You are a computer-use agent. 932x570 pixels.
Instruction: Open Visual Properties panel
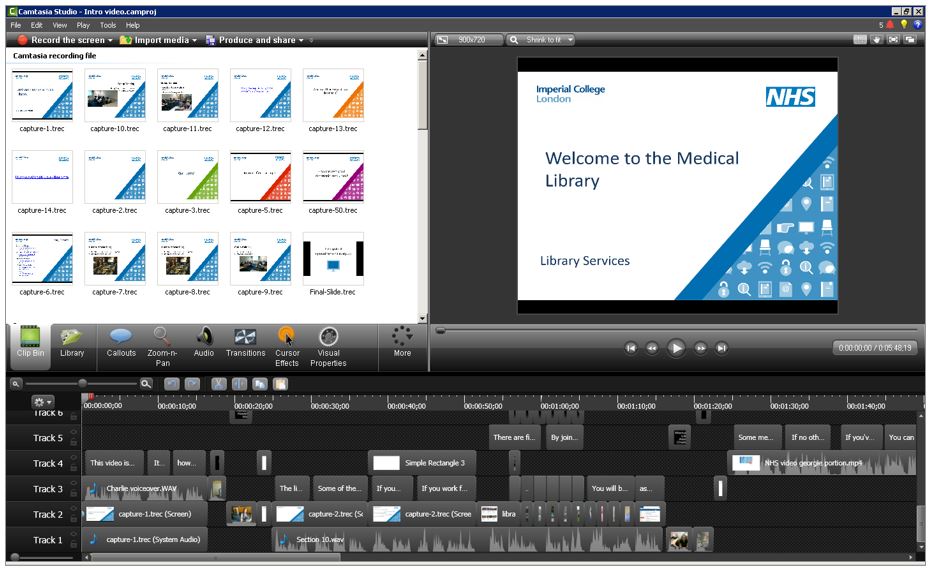point(328,343)
